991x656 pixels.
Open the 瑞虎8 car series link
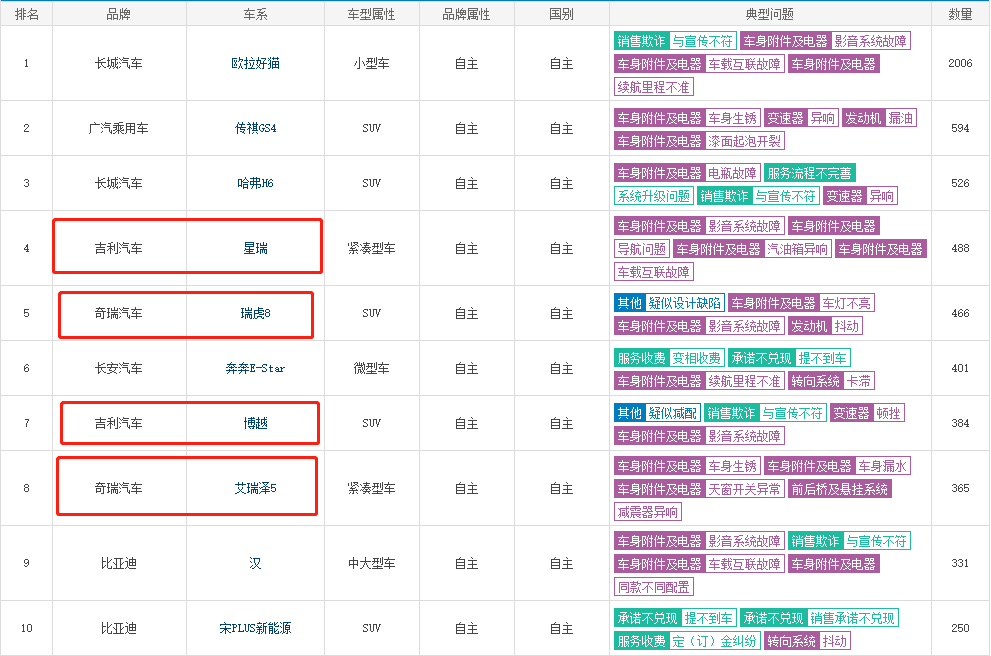point(255,313)
